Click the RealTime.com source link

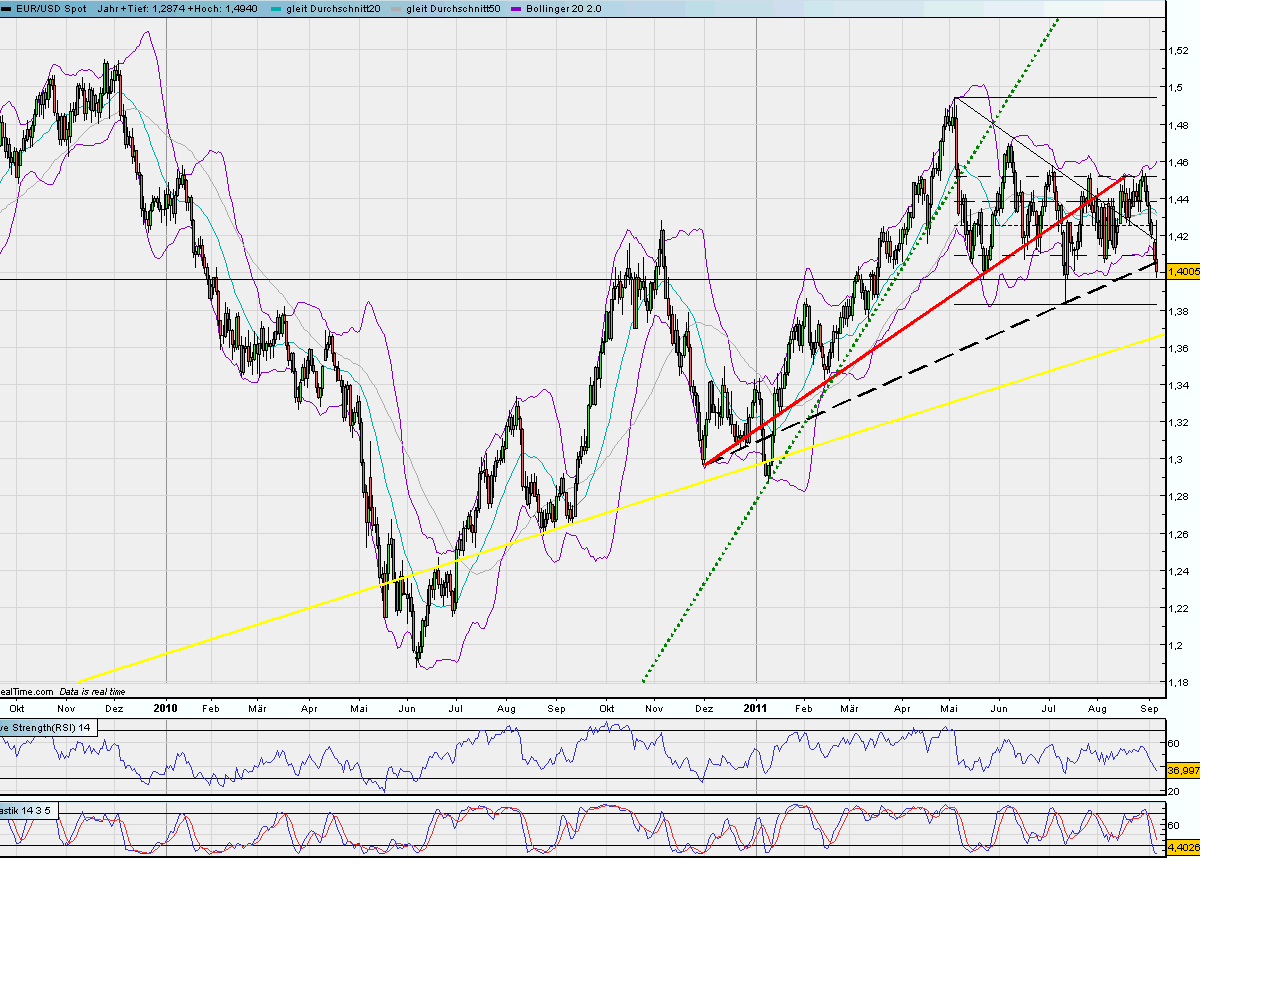click(x=25, y=691)
